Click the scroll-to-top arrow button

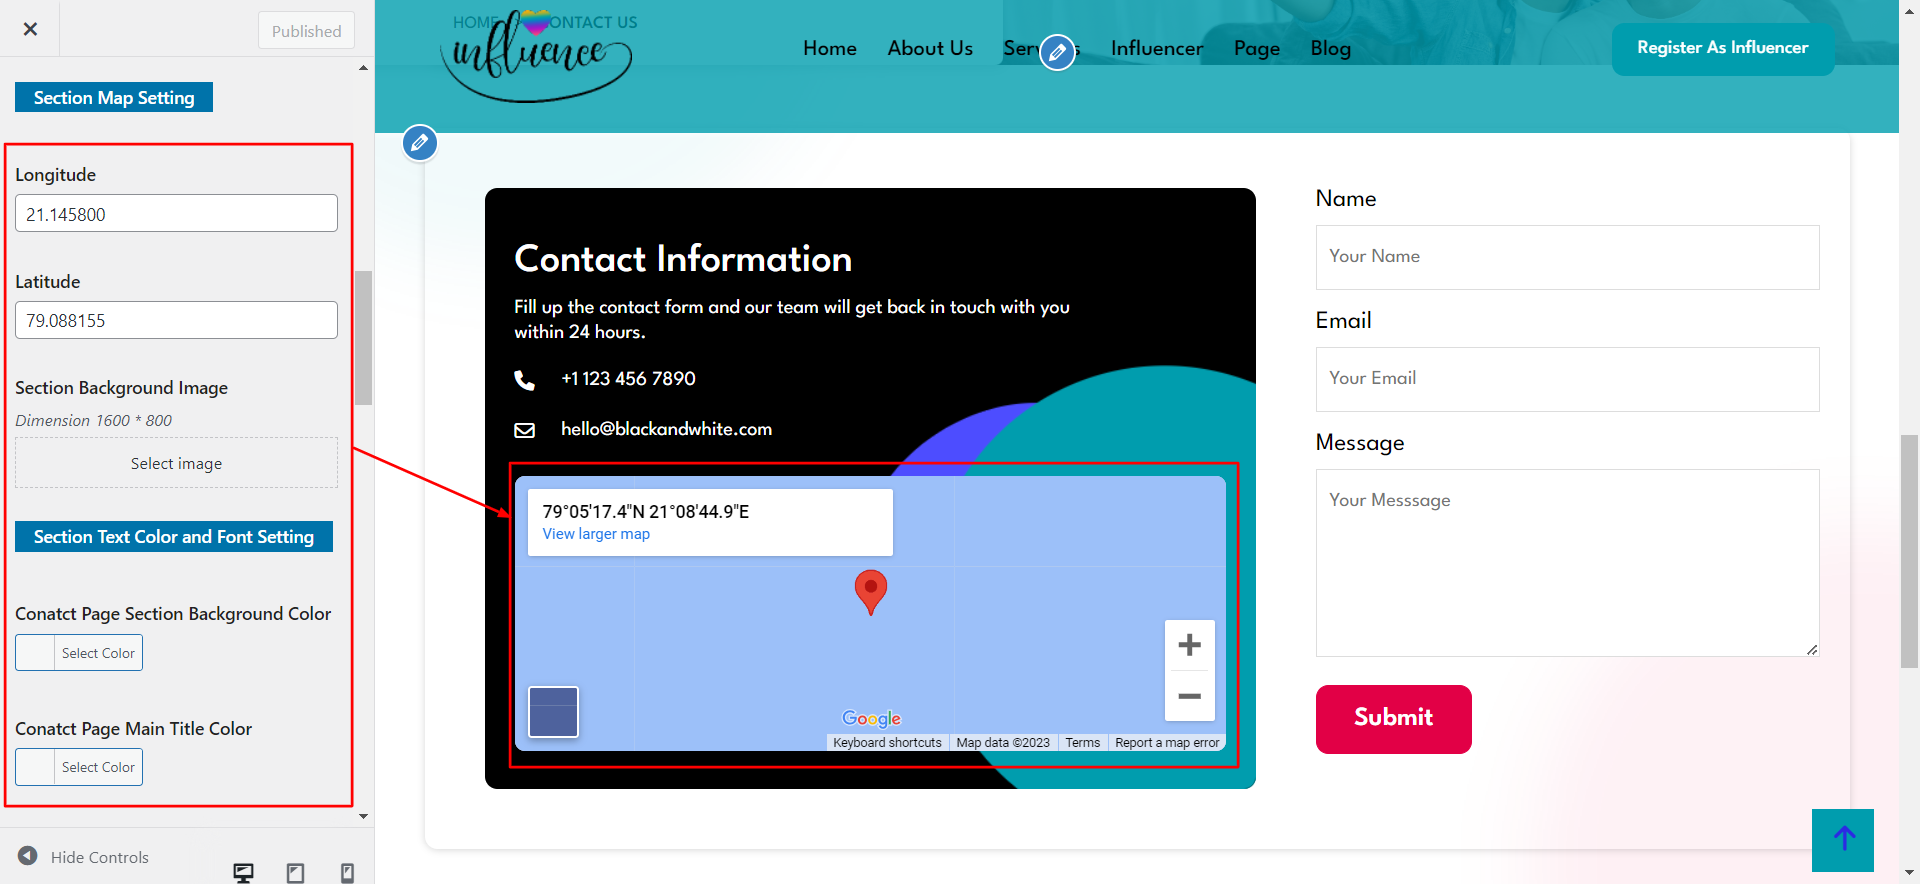click(1842, 839)
